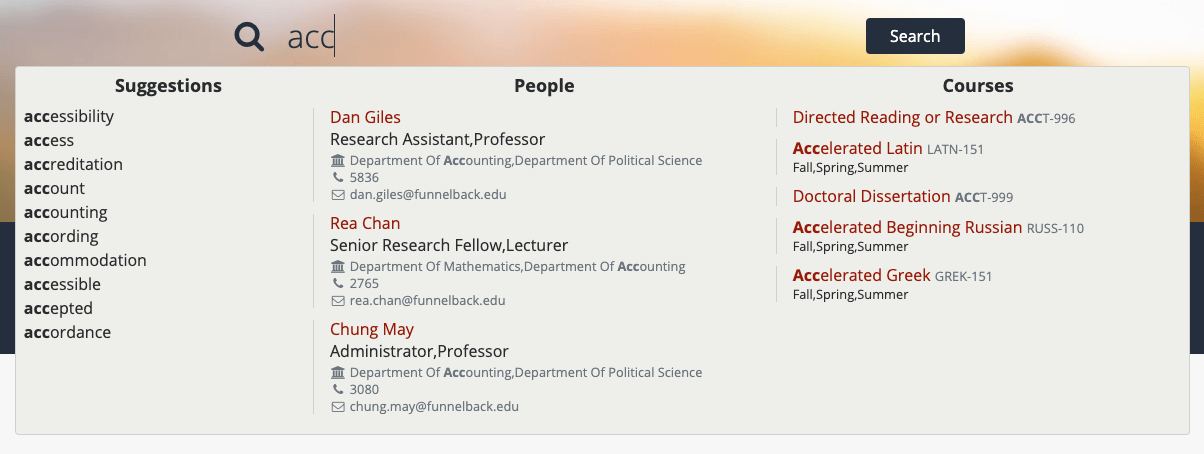Click the envelope icon beside chung.may@funnelback.edu
Viewport: 1204px width, 454px height.
tap(337, 407)
